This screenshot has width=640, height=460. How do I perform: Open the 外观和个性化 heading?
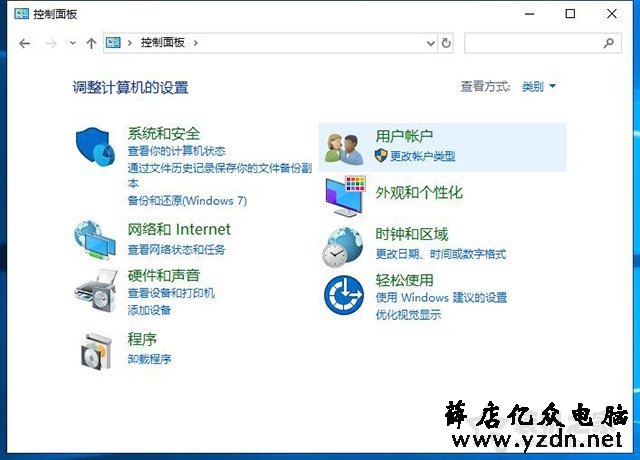(x=419, y=193)
